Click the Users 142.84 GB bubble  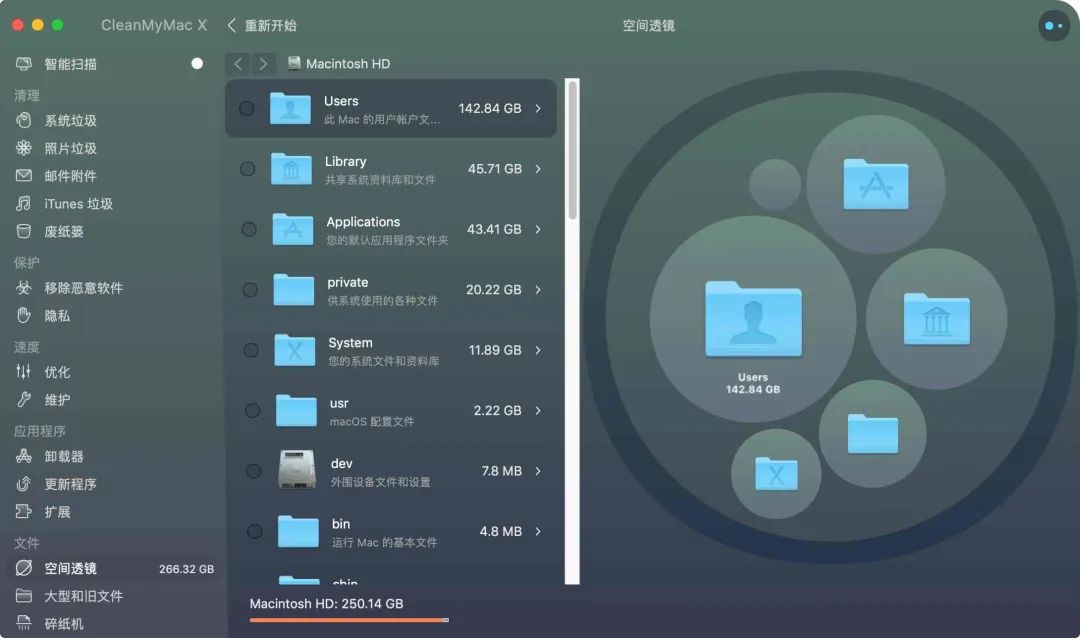(x=753, y=319)
